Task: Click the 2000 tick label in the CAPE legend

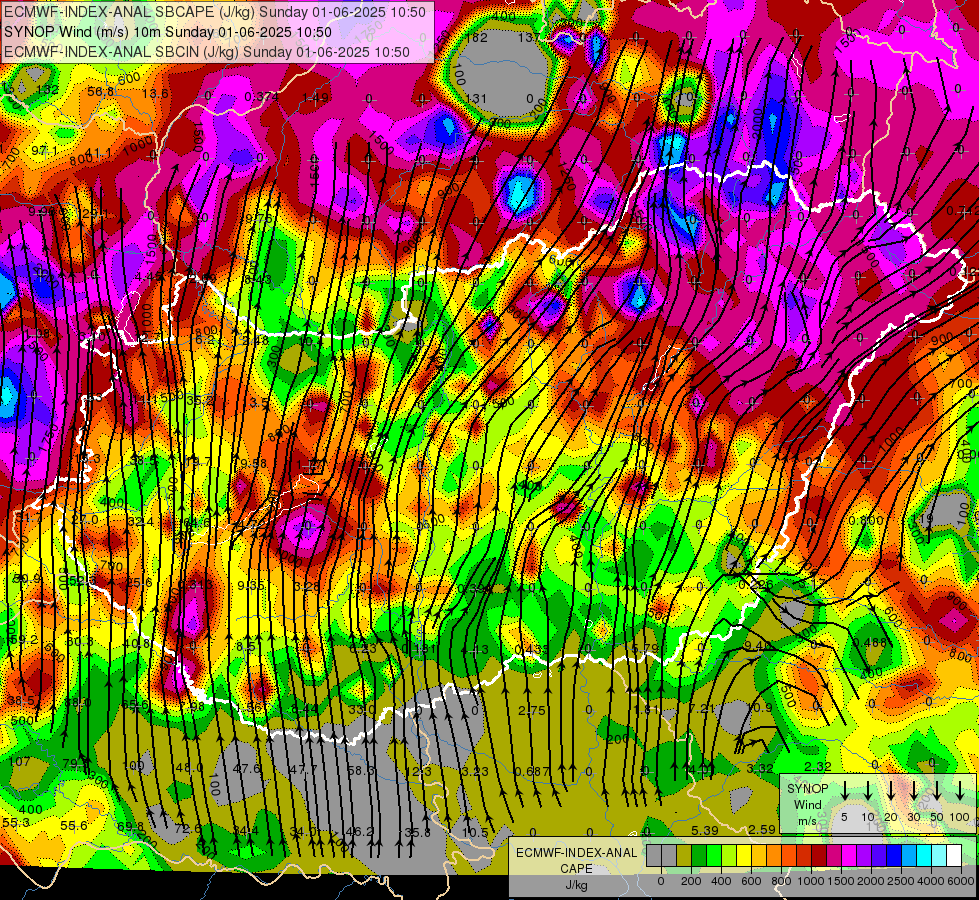Action: click(871, 881)
